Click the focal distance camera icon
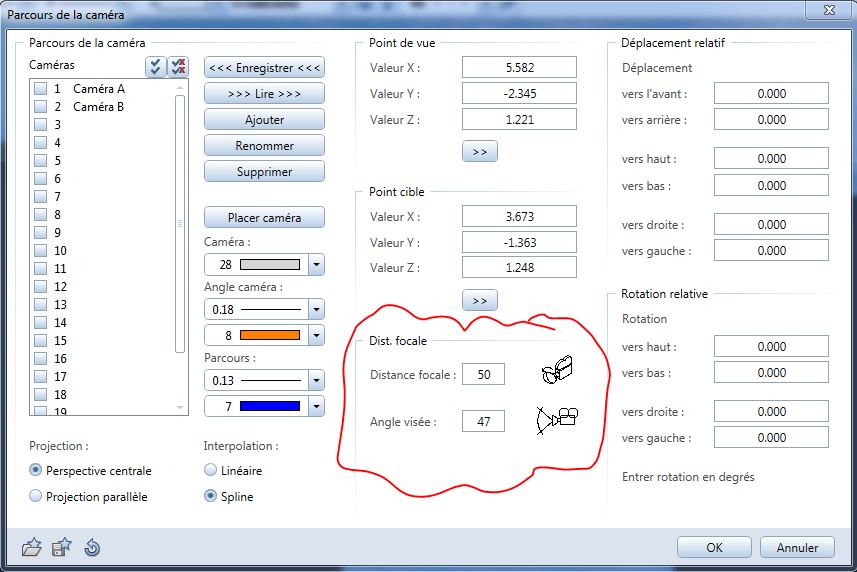Image resolution: width=857 pixels, height=572 pixels. [557, 370]
